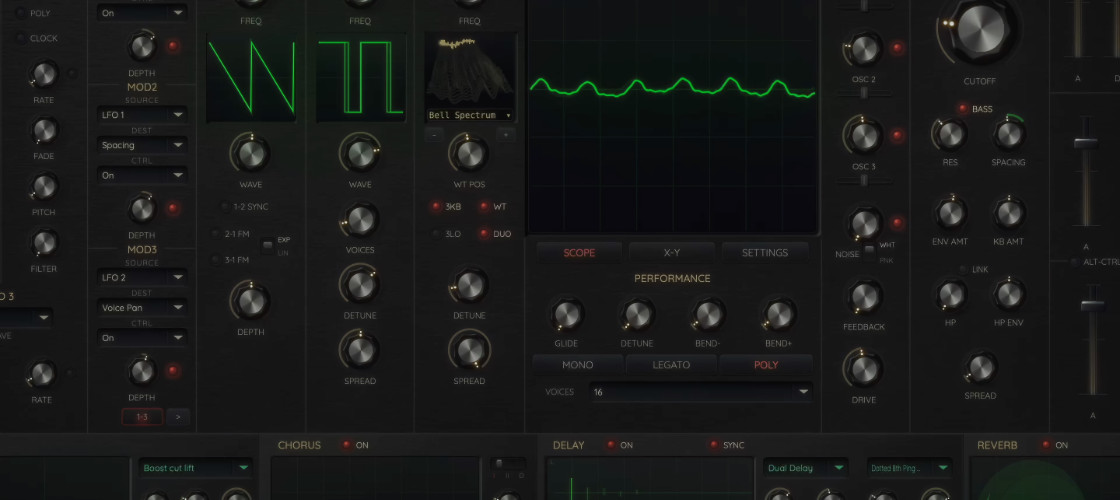Click the Performance DETUNE knob
The height and width of the screenshot is (500, 1120).
tap(636, 314)
